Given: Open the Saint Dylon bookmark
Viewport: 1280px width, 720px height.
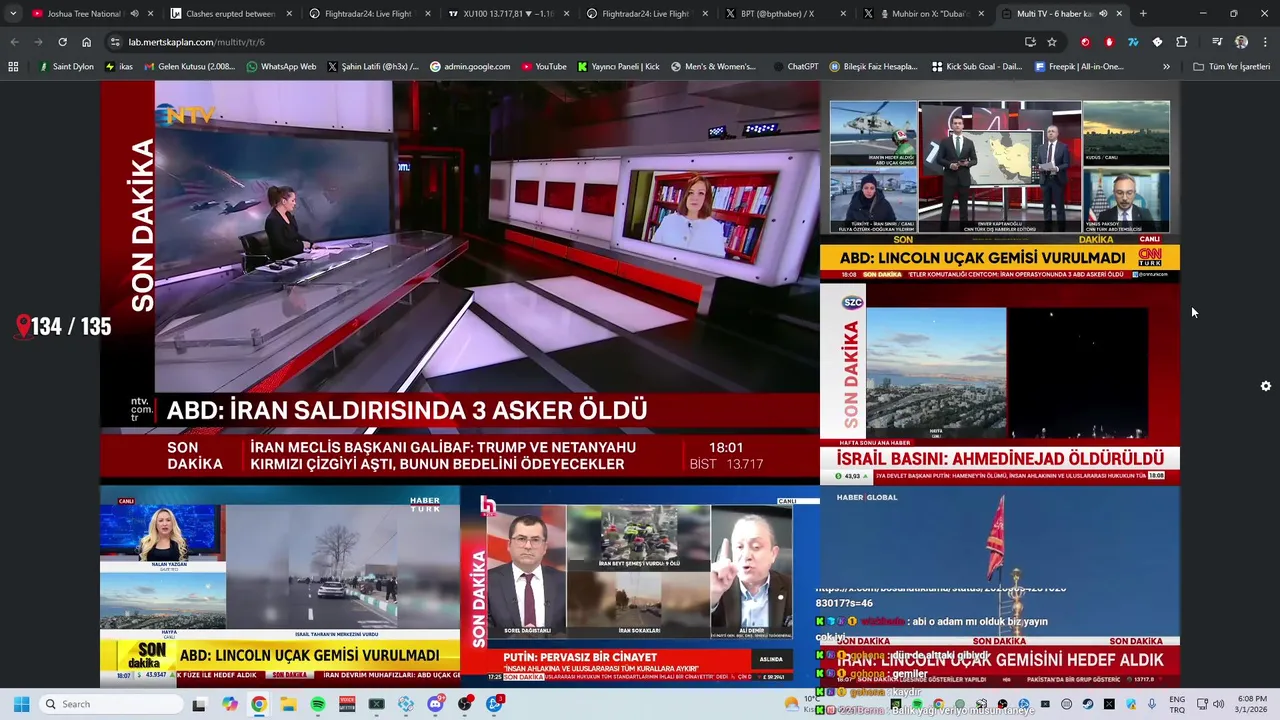Looking at the screenshot, I should coord(66,67).
